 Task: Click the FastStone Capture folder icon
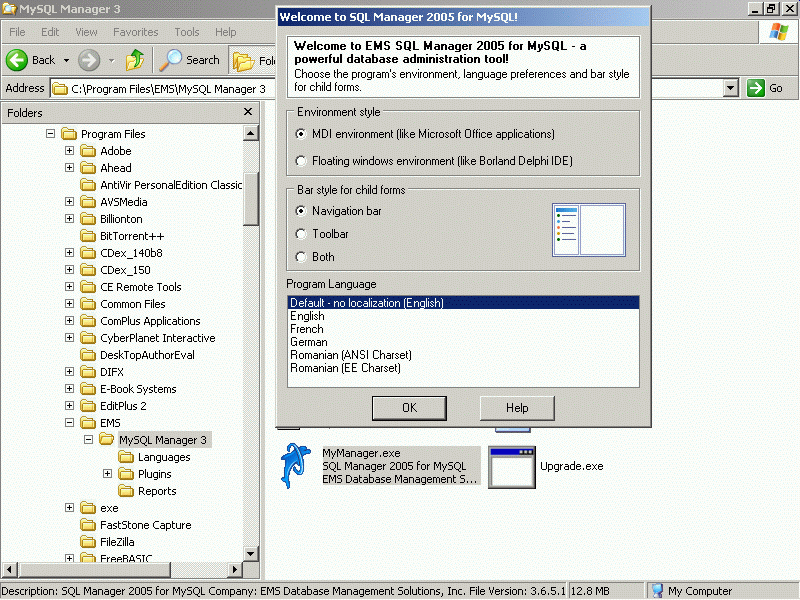coord(88,524)
